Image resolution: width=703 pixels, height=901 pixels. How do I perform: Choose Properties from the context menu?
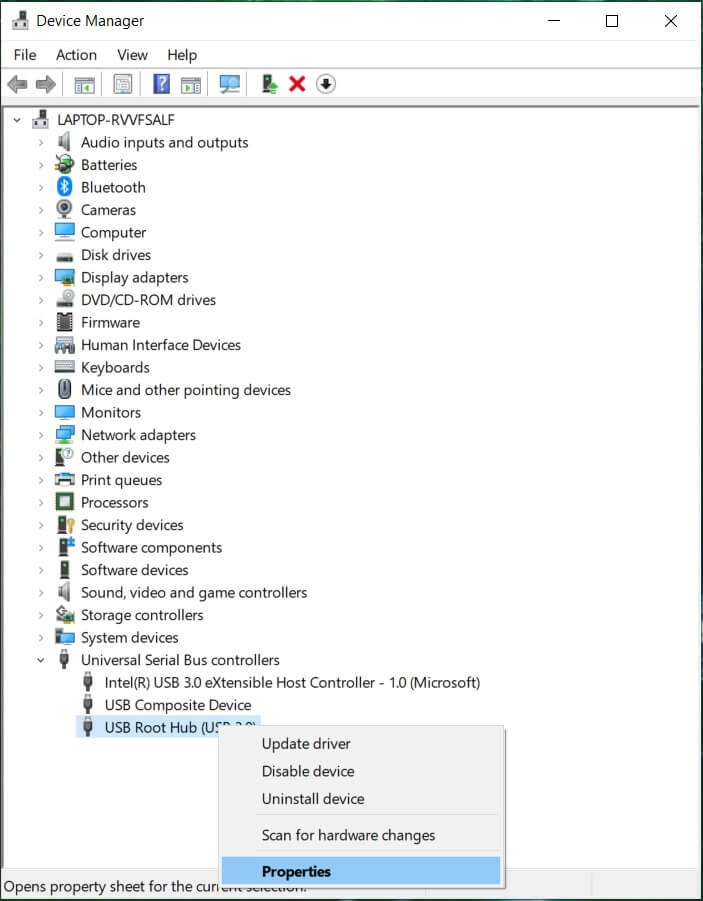pyautogui.click(x=296, y=871)
